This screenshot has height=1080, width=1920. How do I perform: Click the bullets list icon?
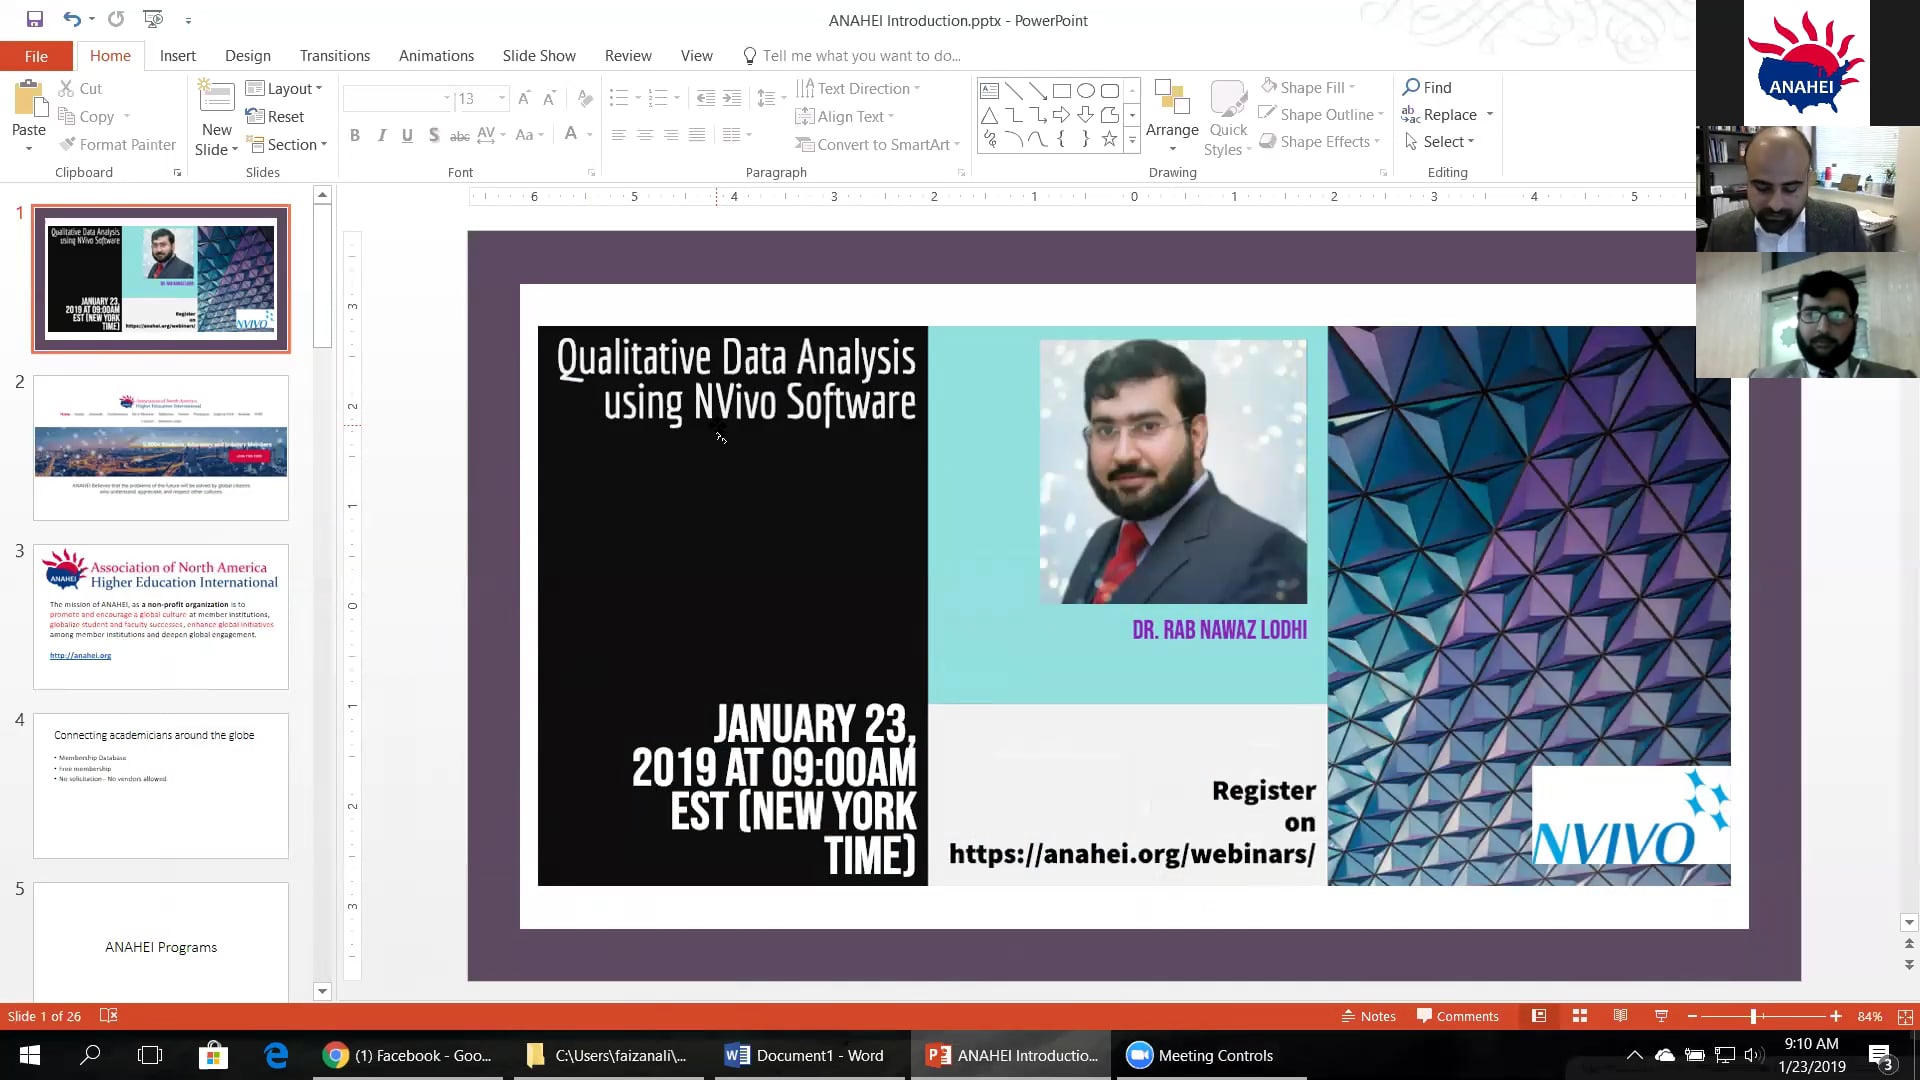pyautogui.click(x=619, y=98)
